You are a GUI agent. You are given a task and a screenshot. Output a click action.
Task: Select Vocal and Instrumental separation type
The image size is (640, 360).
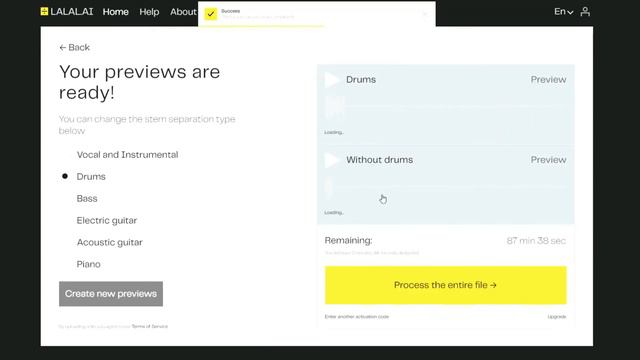127,155
